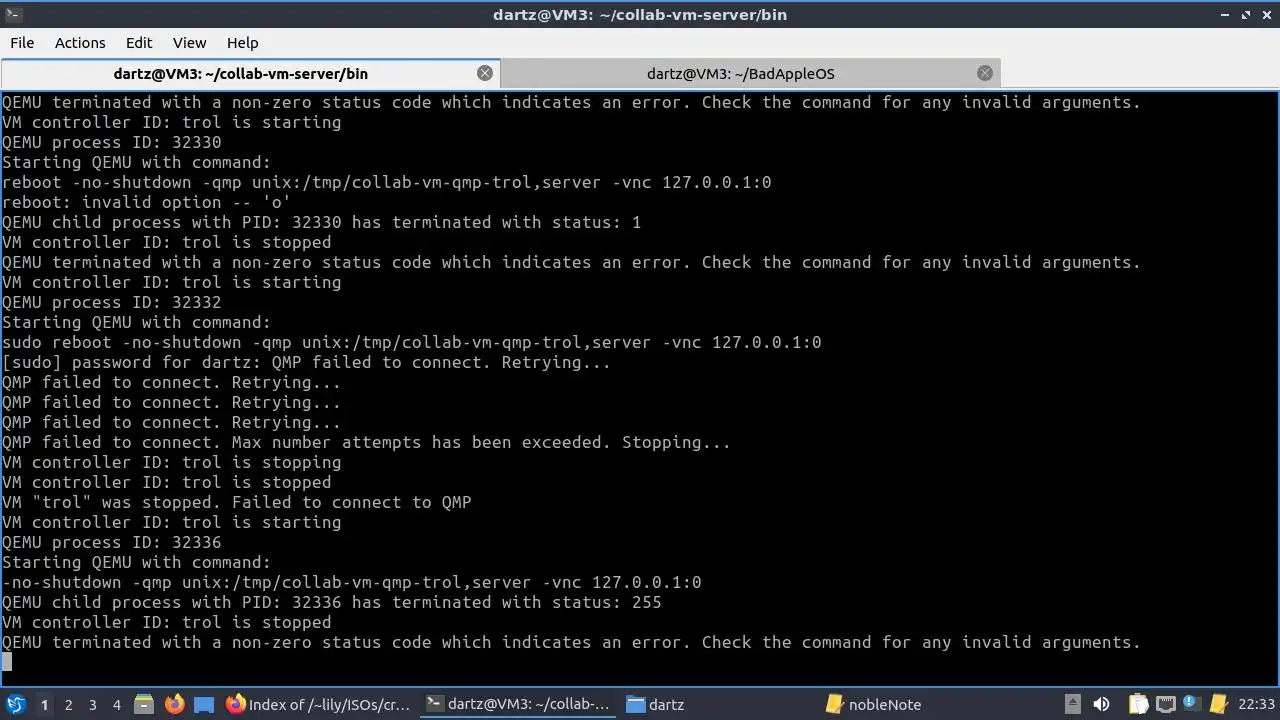Close the ~/BadAppleOS tab
The image size is (1280, 720).
pos(985,73)
